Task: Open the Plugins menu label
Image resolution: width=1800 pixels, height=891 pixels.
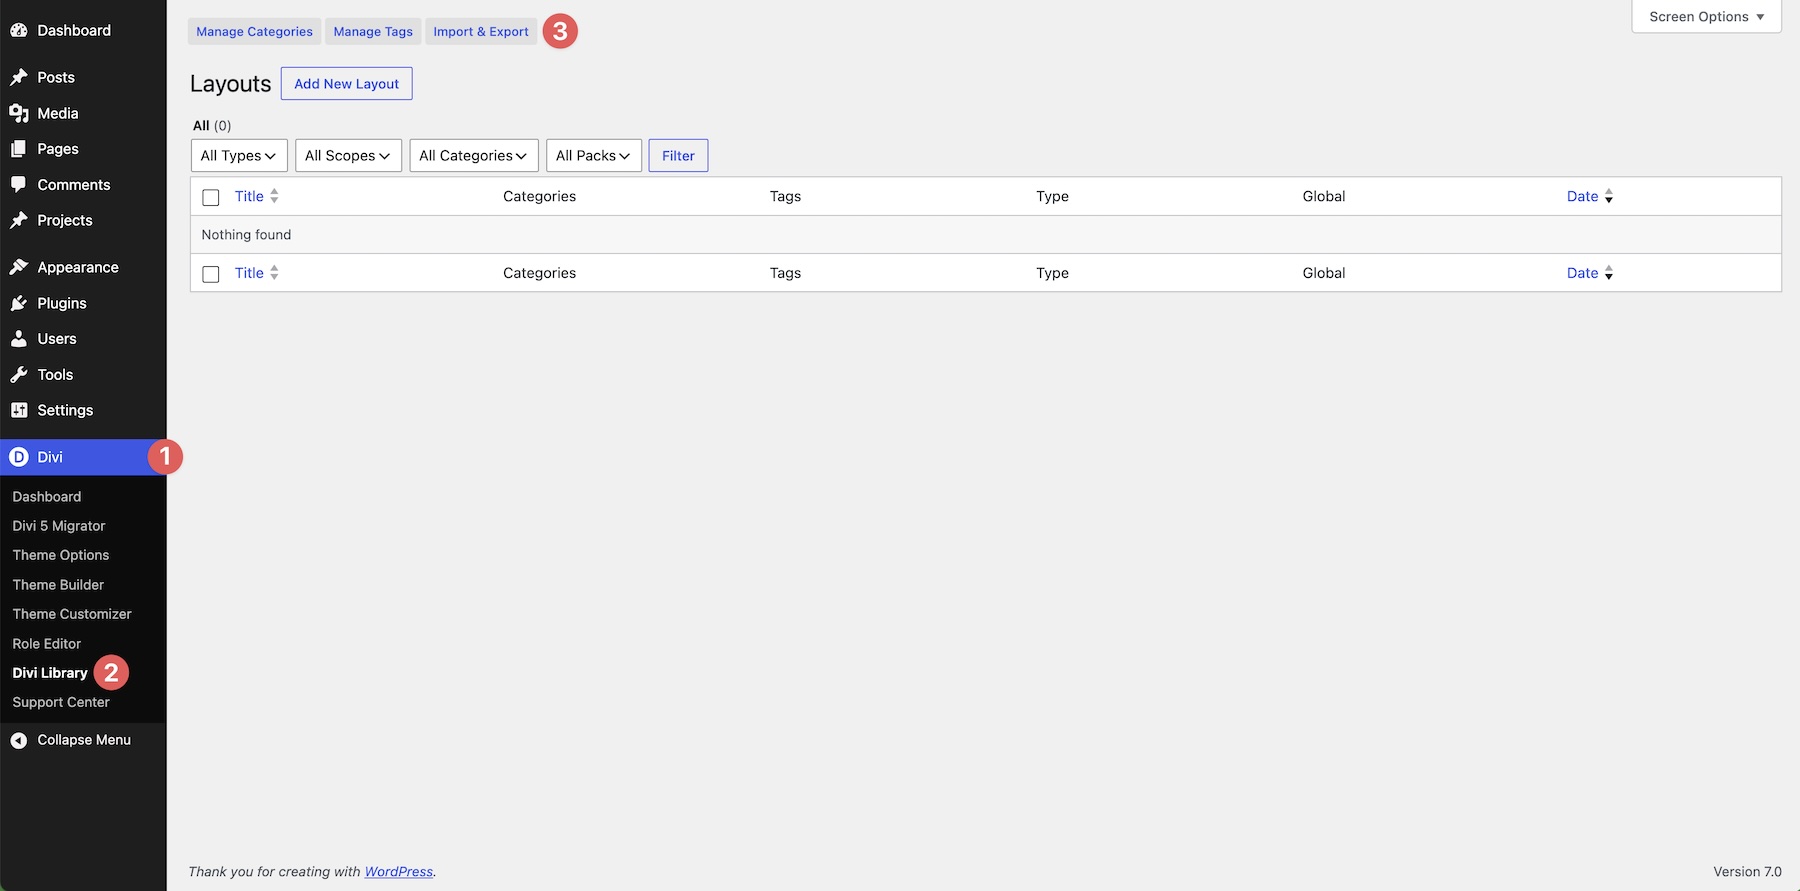Action: coord(62,303)
